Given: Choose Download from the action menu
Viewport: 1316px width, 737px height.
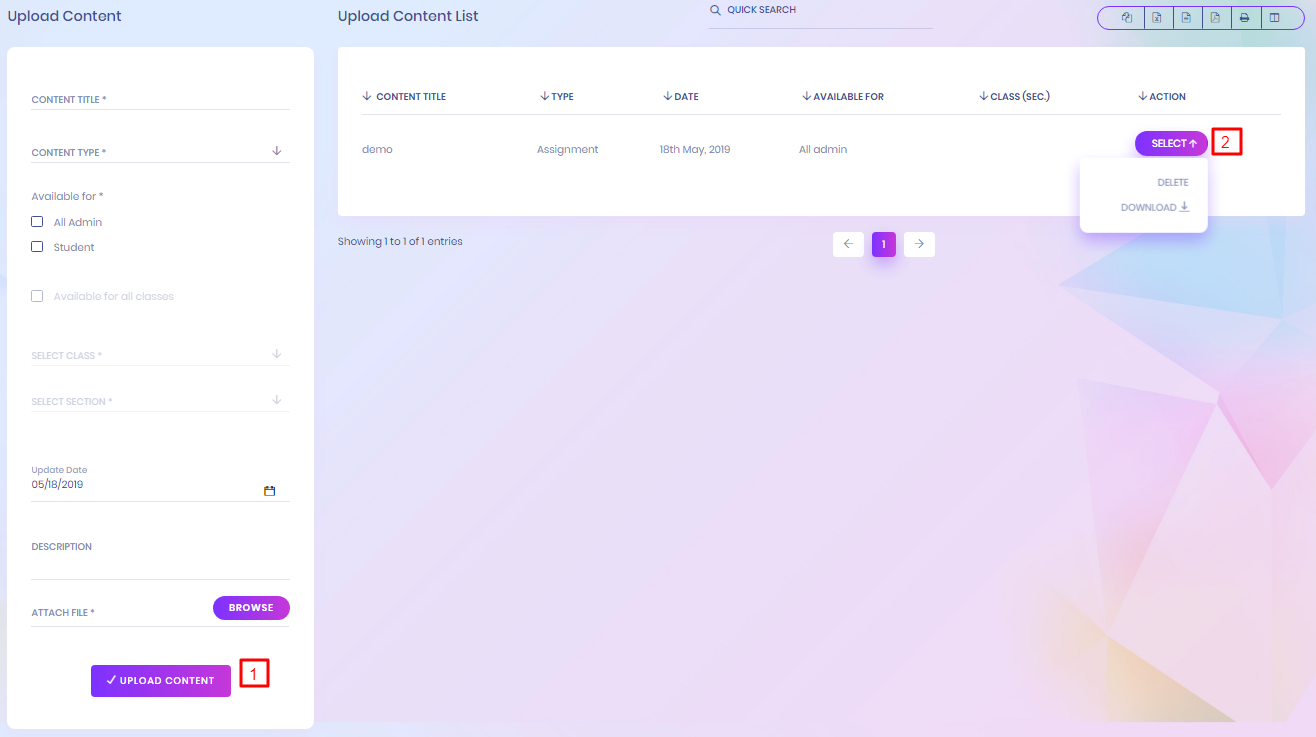Looking at the screenshot, I should [x=1154, y=208].
